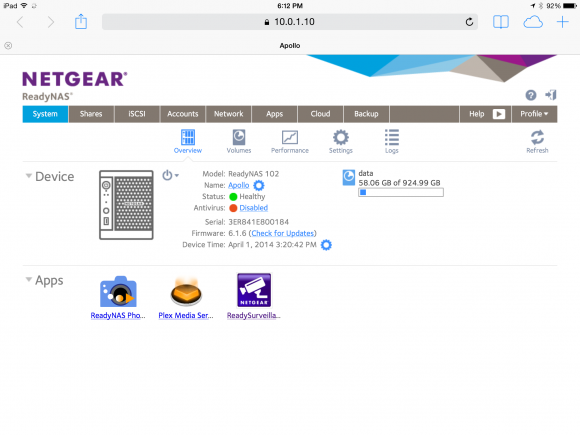The image size is (580, 435).
Task: Collapse the Apps section triangle
Action: click(28, 279)
